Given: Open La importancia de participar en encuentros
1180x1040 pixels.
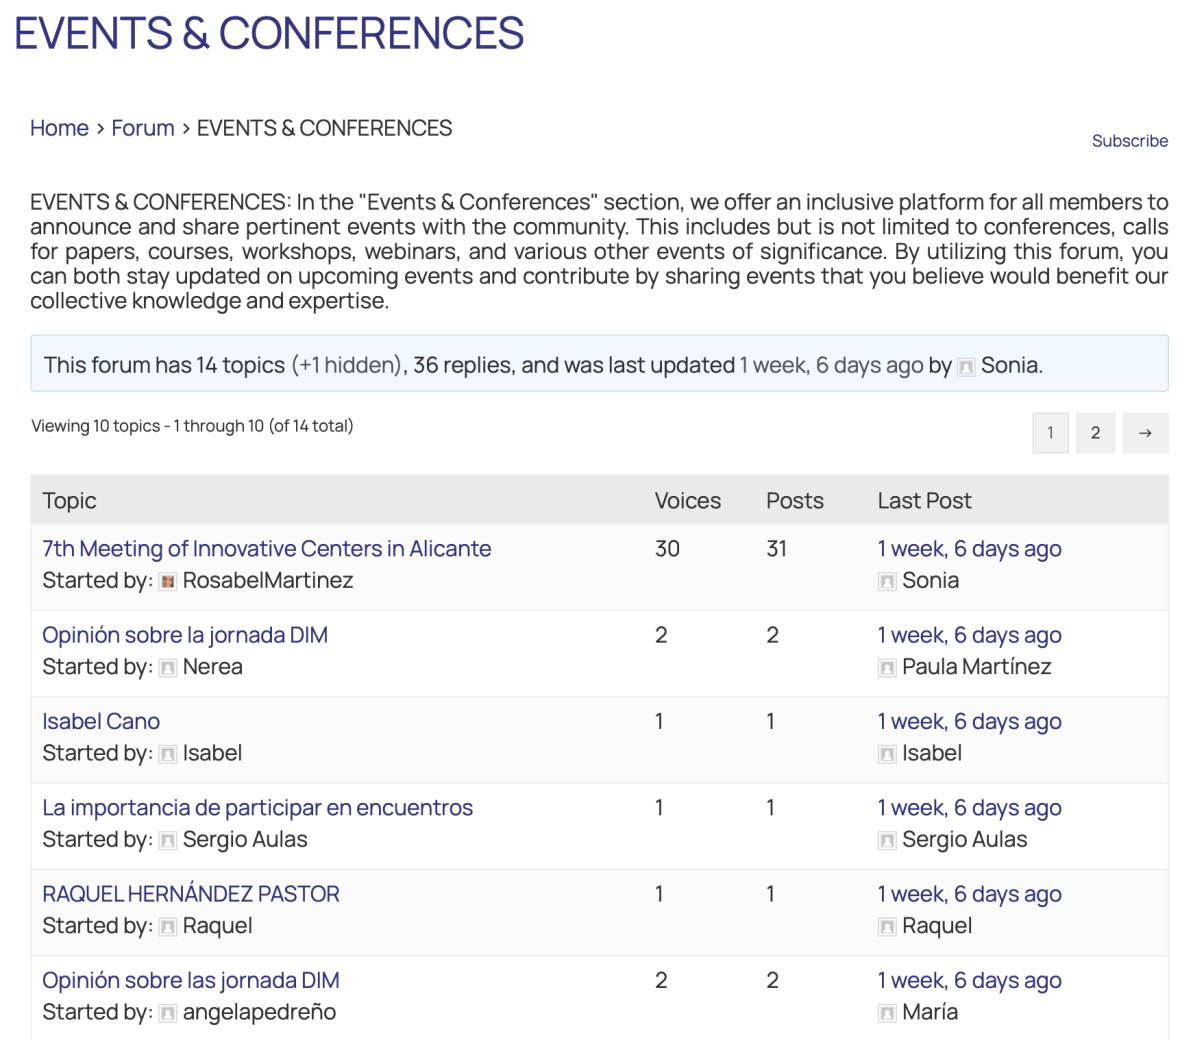Looking at the screenshot, I should 257,808.
